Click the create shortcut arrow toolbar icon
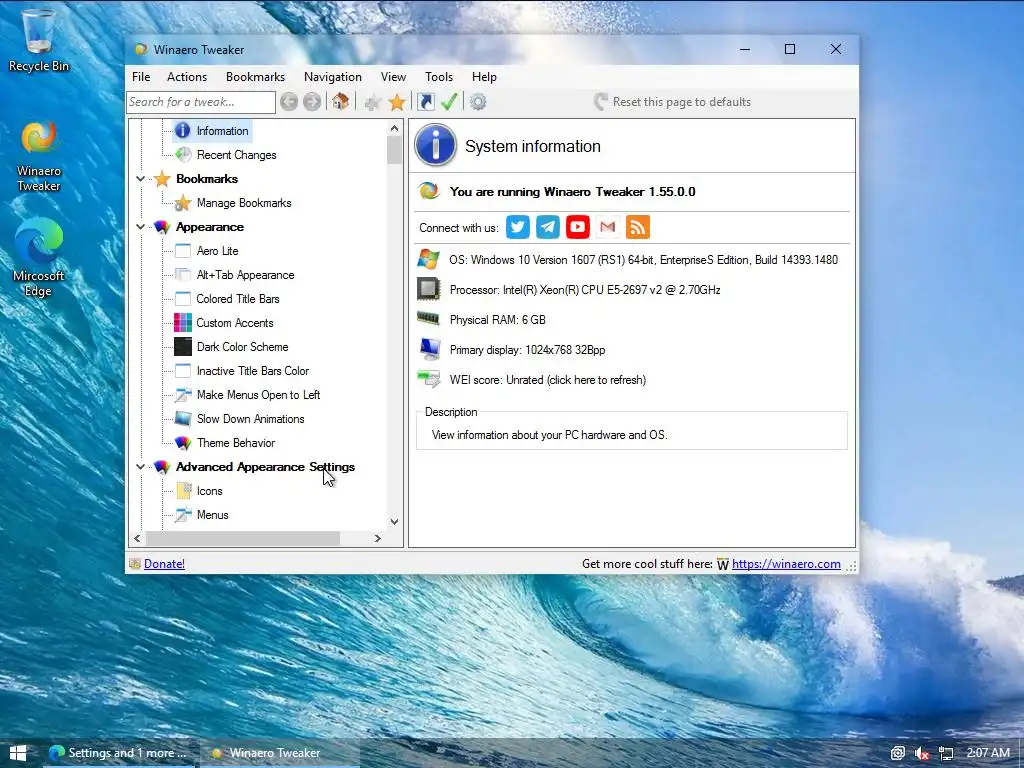 [x=426, y=102]
